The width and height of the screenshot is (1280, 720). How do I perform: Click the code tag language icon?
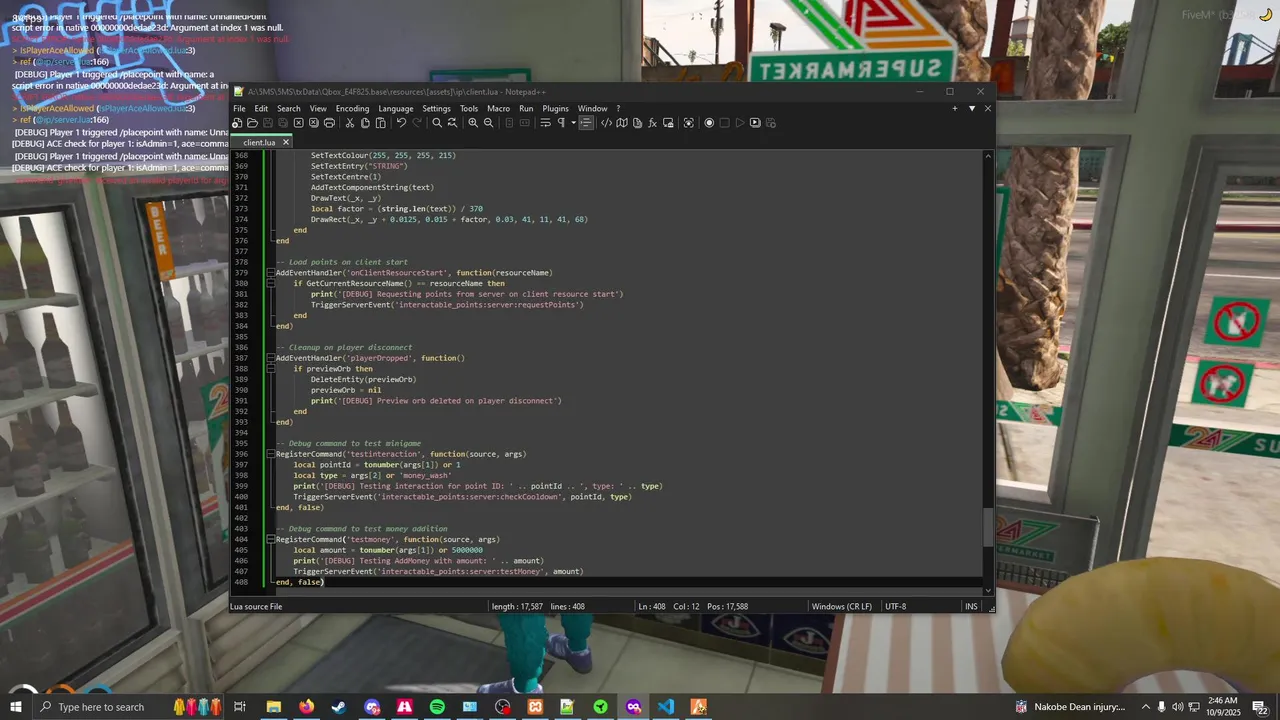(606, 123)
